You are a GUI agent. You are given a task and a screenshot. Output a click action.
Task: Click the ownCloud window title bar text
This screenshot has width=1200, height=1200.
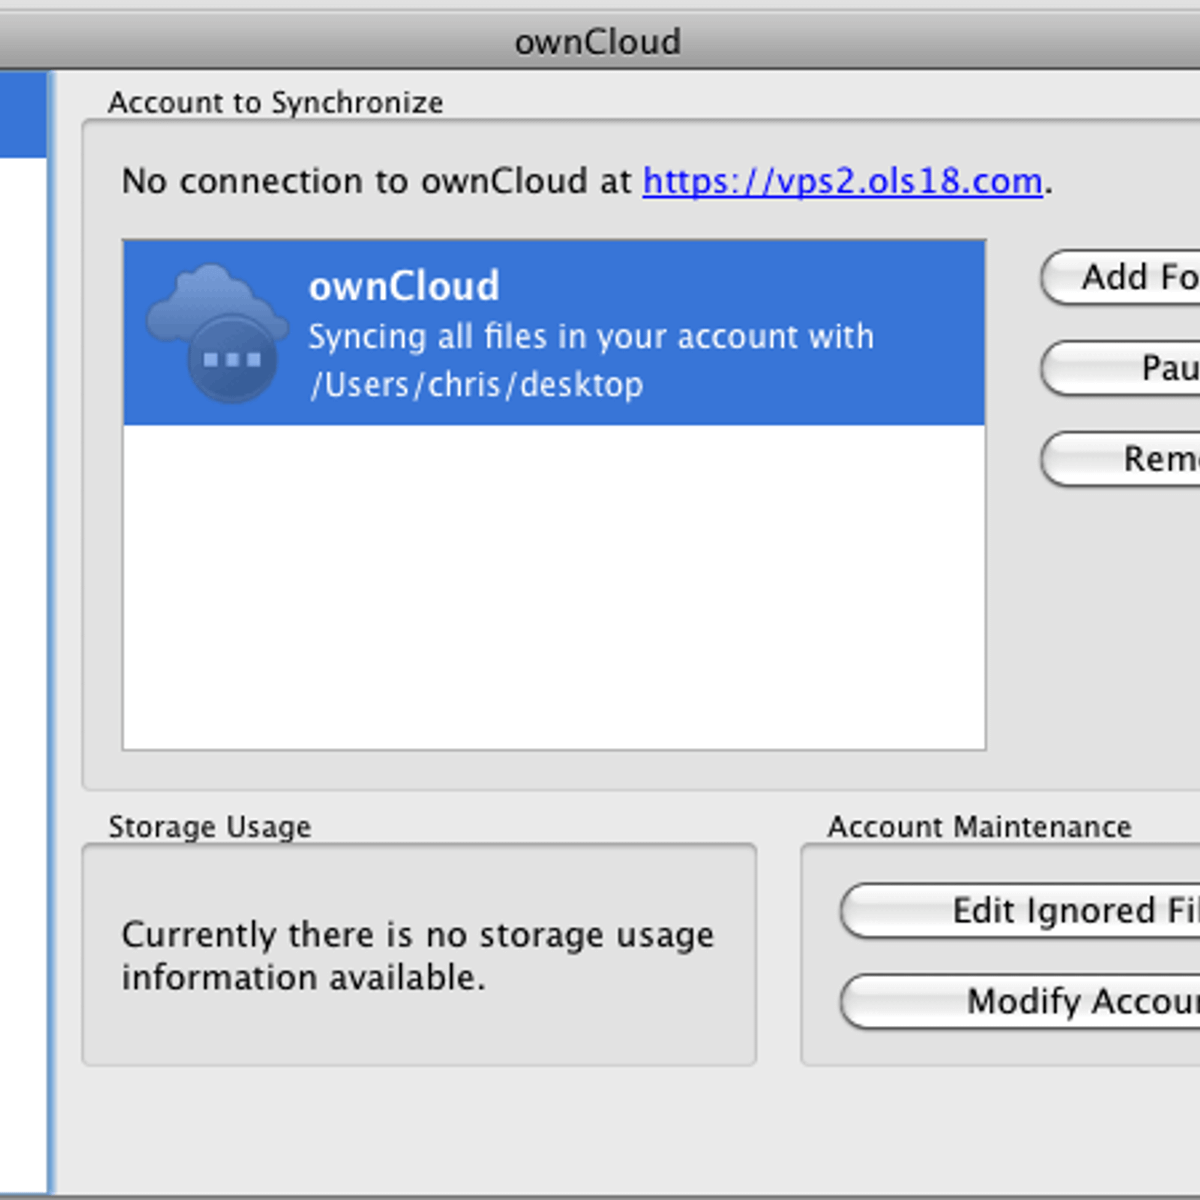(x=598, y=42)
